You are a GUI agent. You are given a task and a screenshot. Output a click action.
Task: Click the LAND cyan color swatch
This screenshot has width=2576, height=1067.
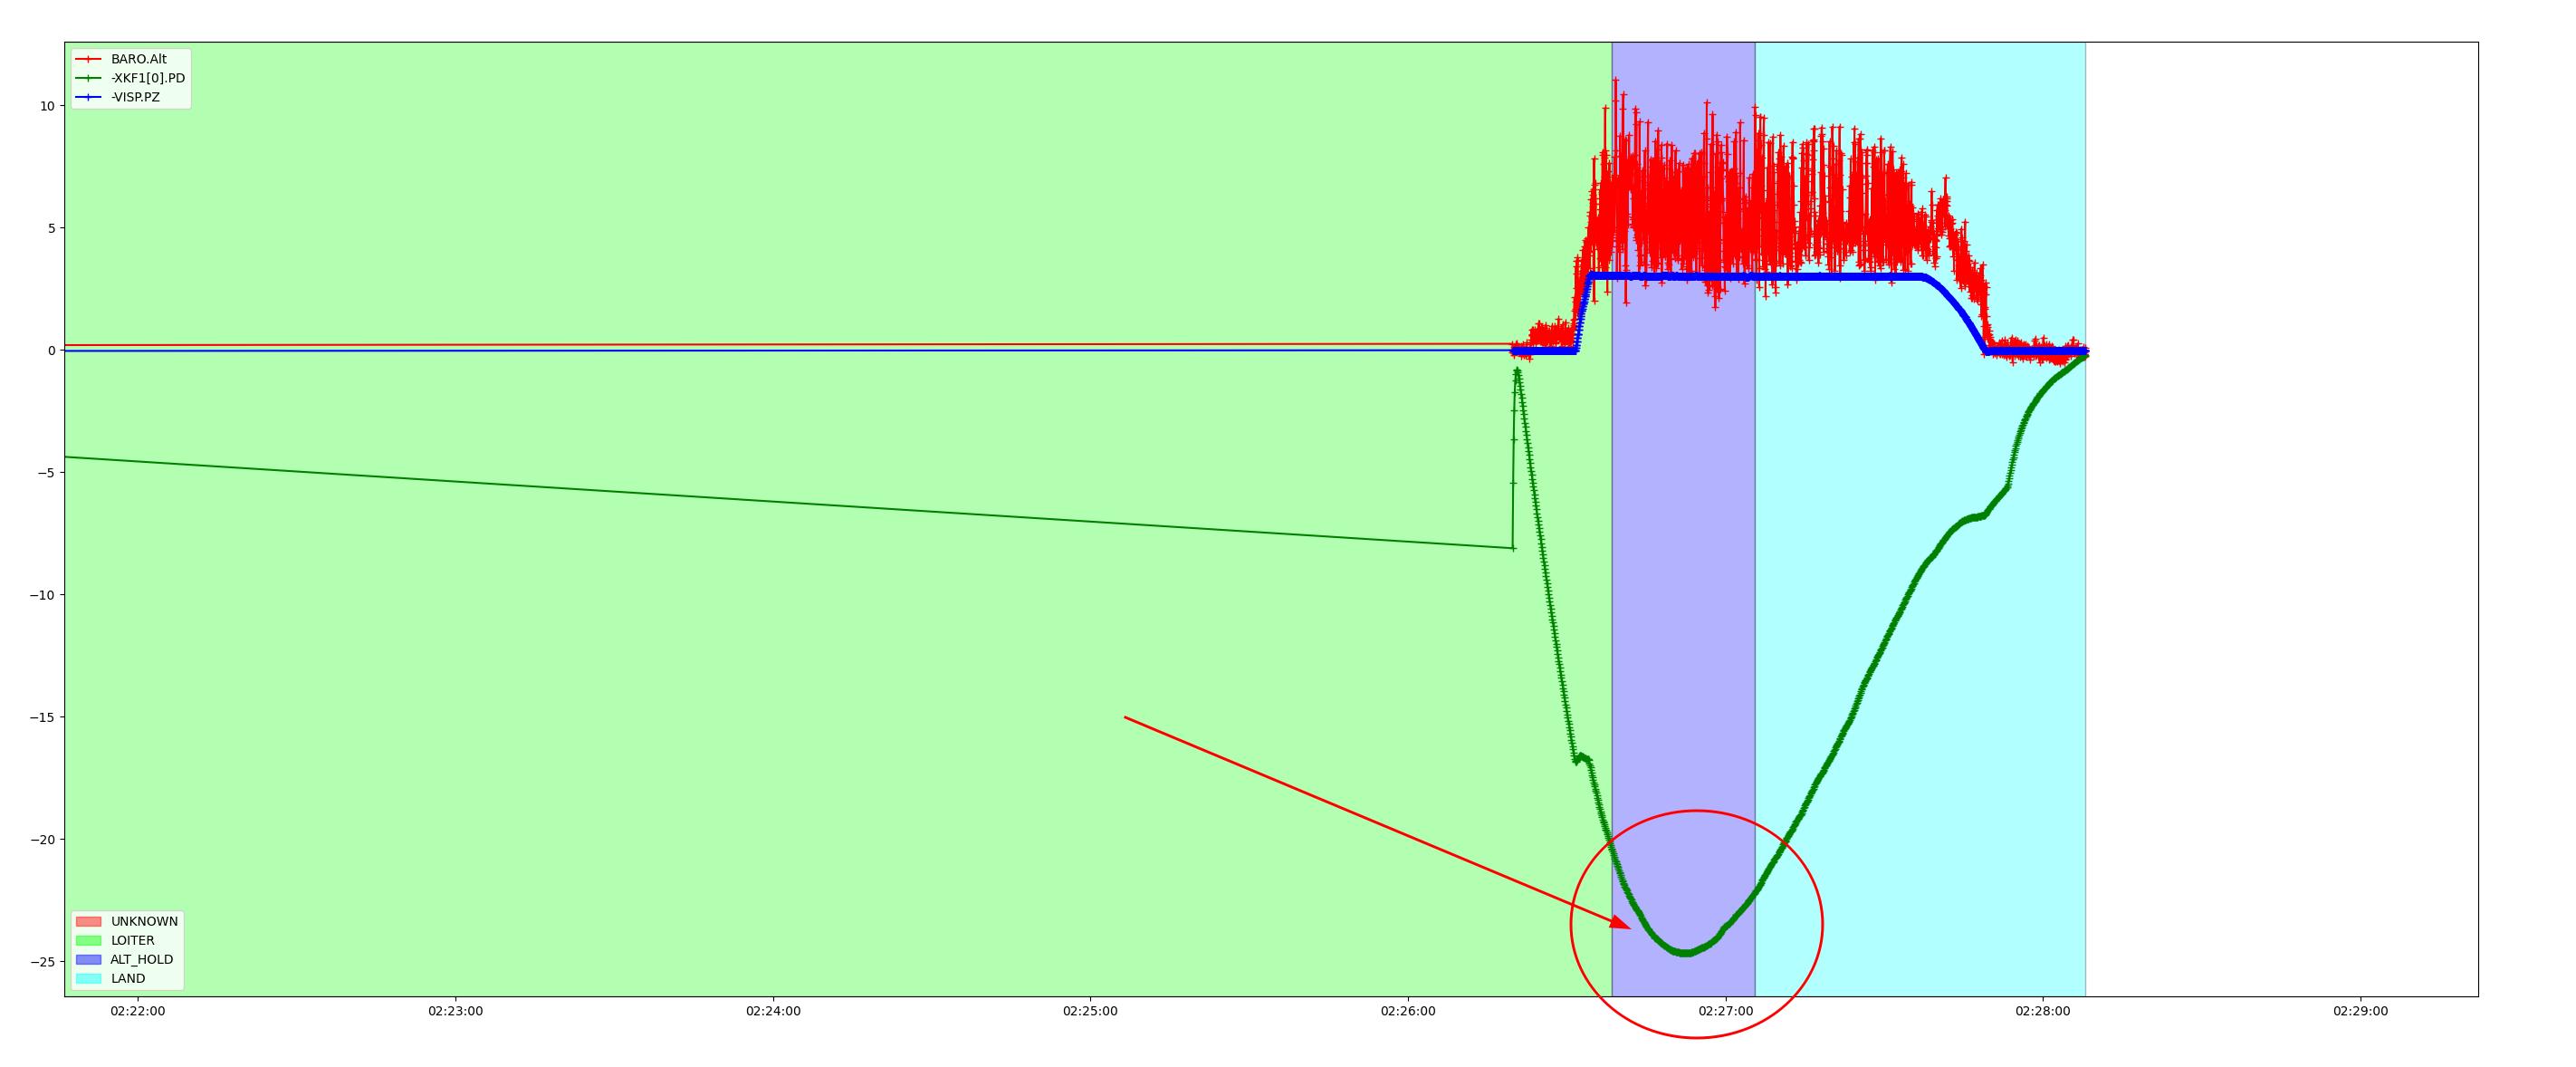click(89, 978)
